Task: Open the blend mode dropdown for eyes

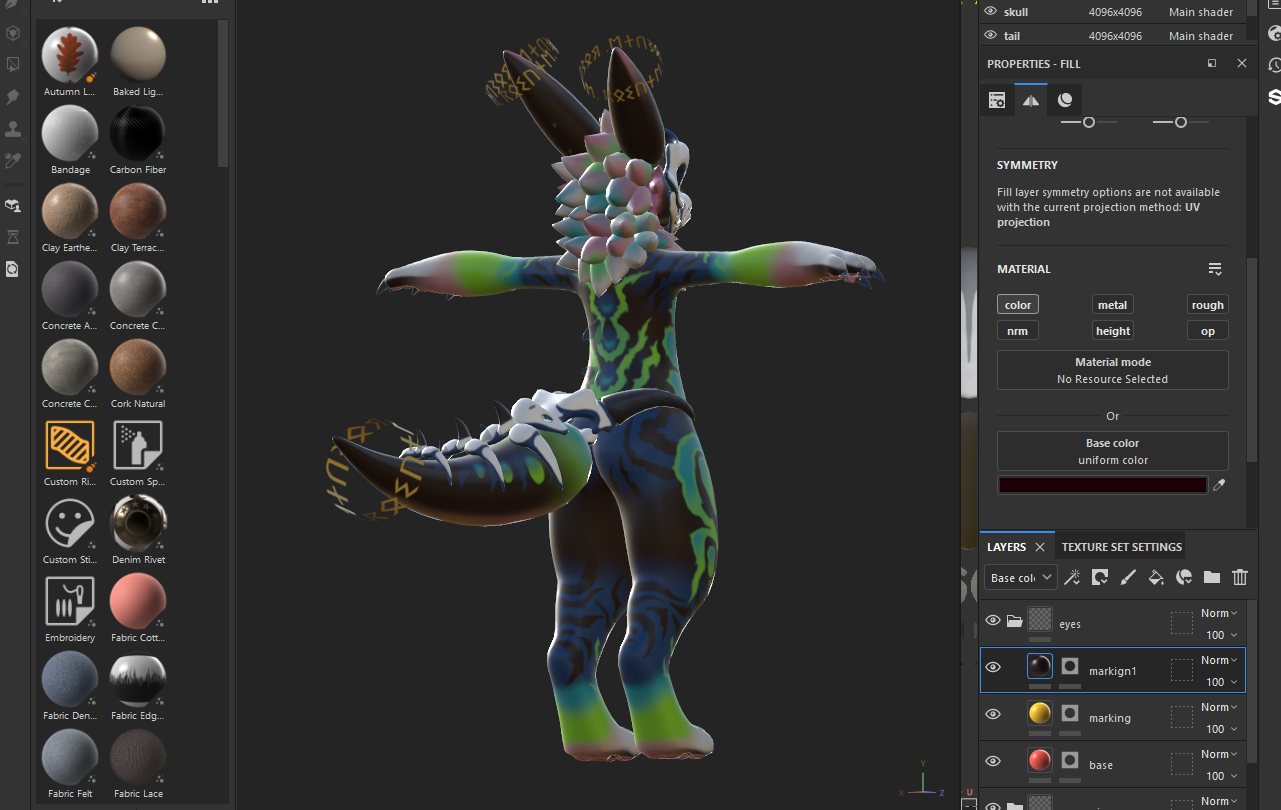Action: 1220,613
